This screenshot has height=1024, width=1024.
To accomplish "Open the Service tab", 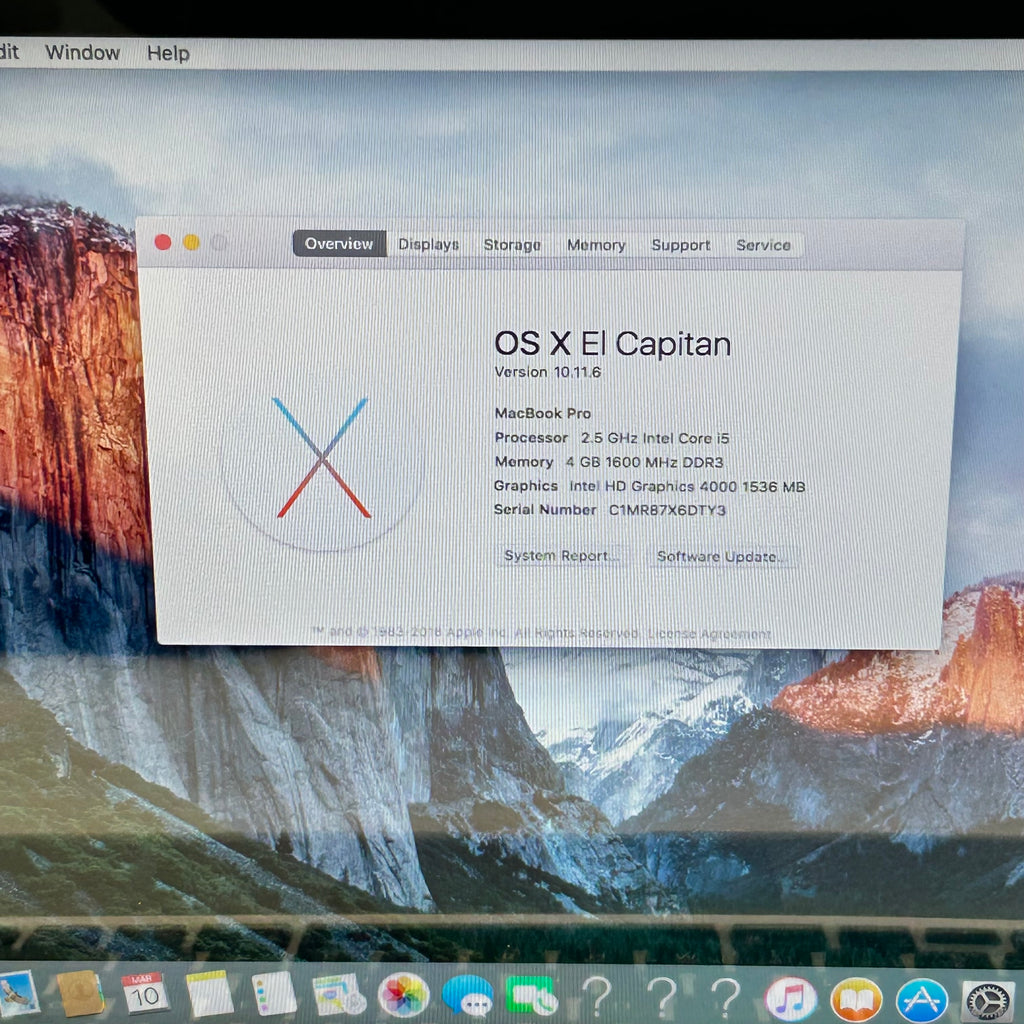I will click(x=763, y=245).
